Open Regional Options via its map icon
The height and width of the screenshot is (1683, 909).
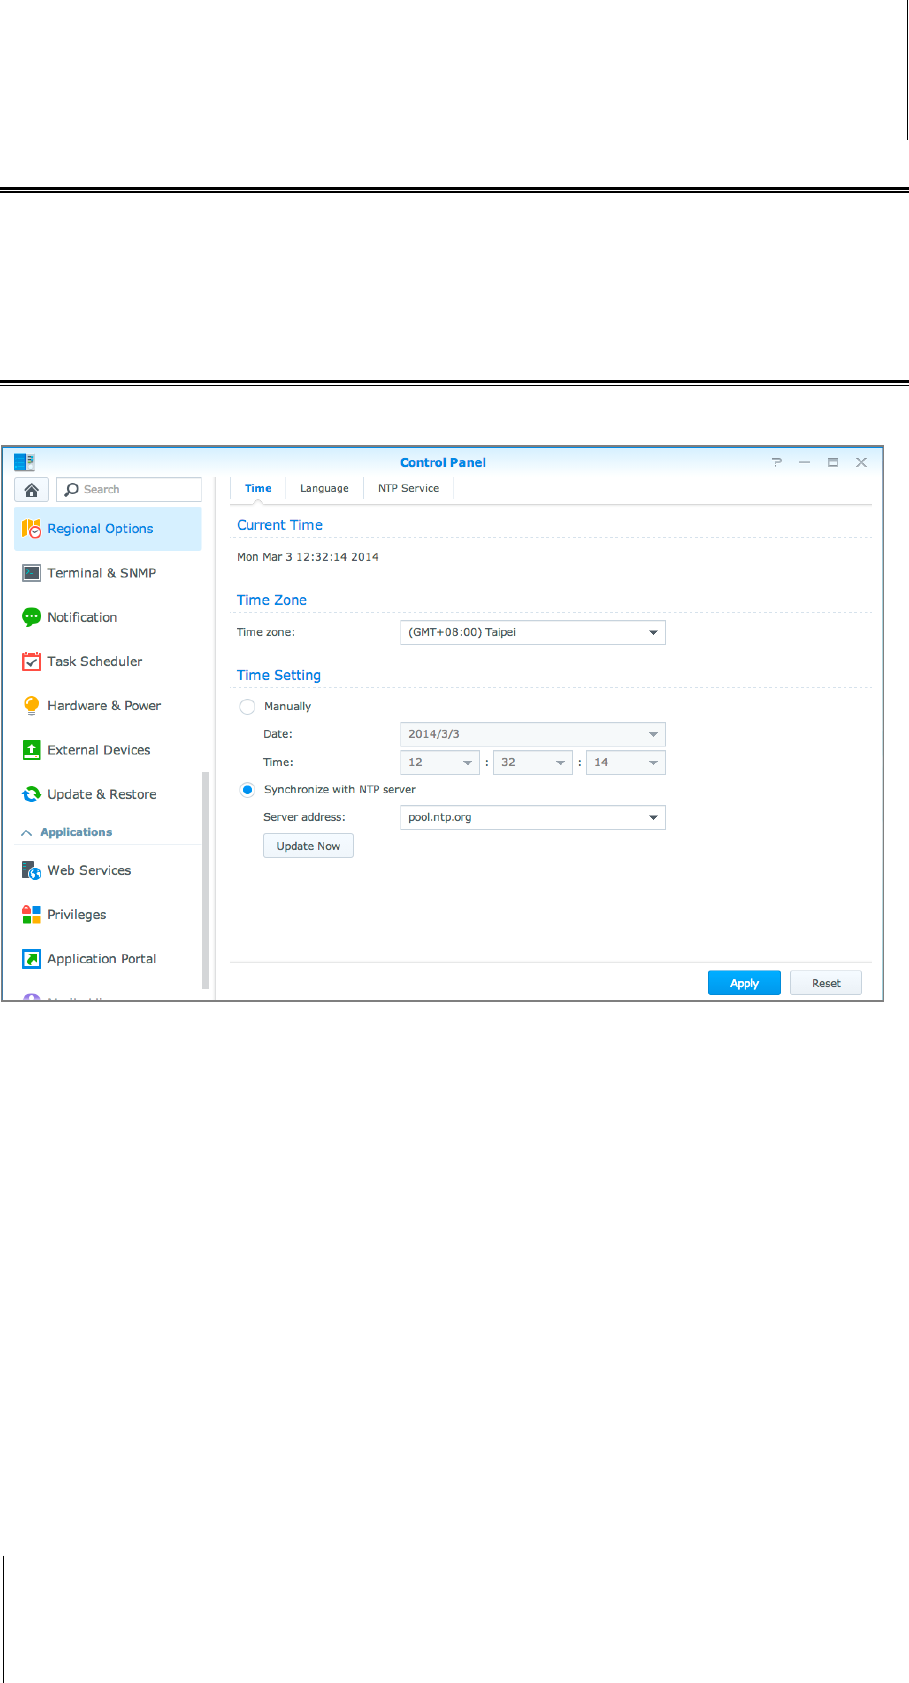pyautogui.click(x=31, y=529)
